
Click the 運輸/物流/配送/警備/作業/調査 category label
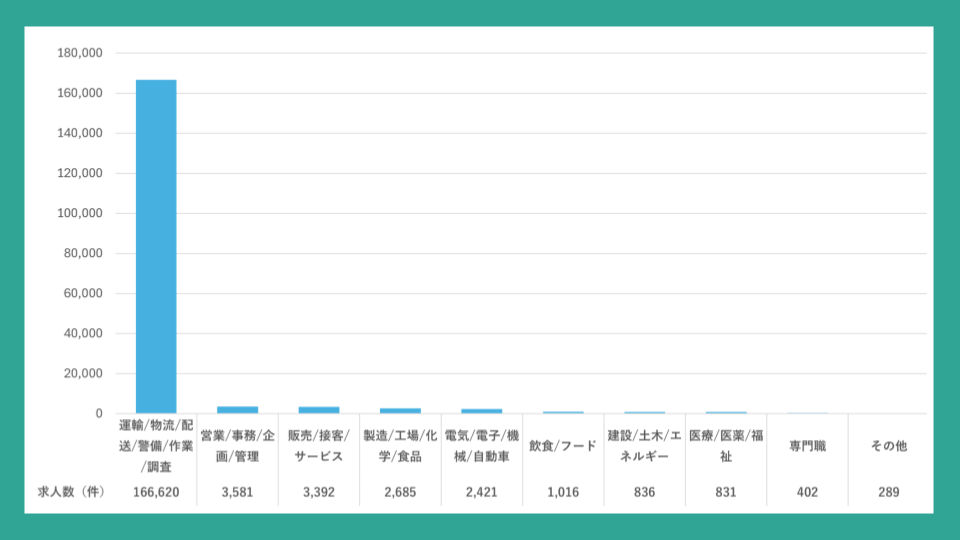pos(156,446)
